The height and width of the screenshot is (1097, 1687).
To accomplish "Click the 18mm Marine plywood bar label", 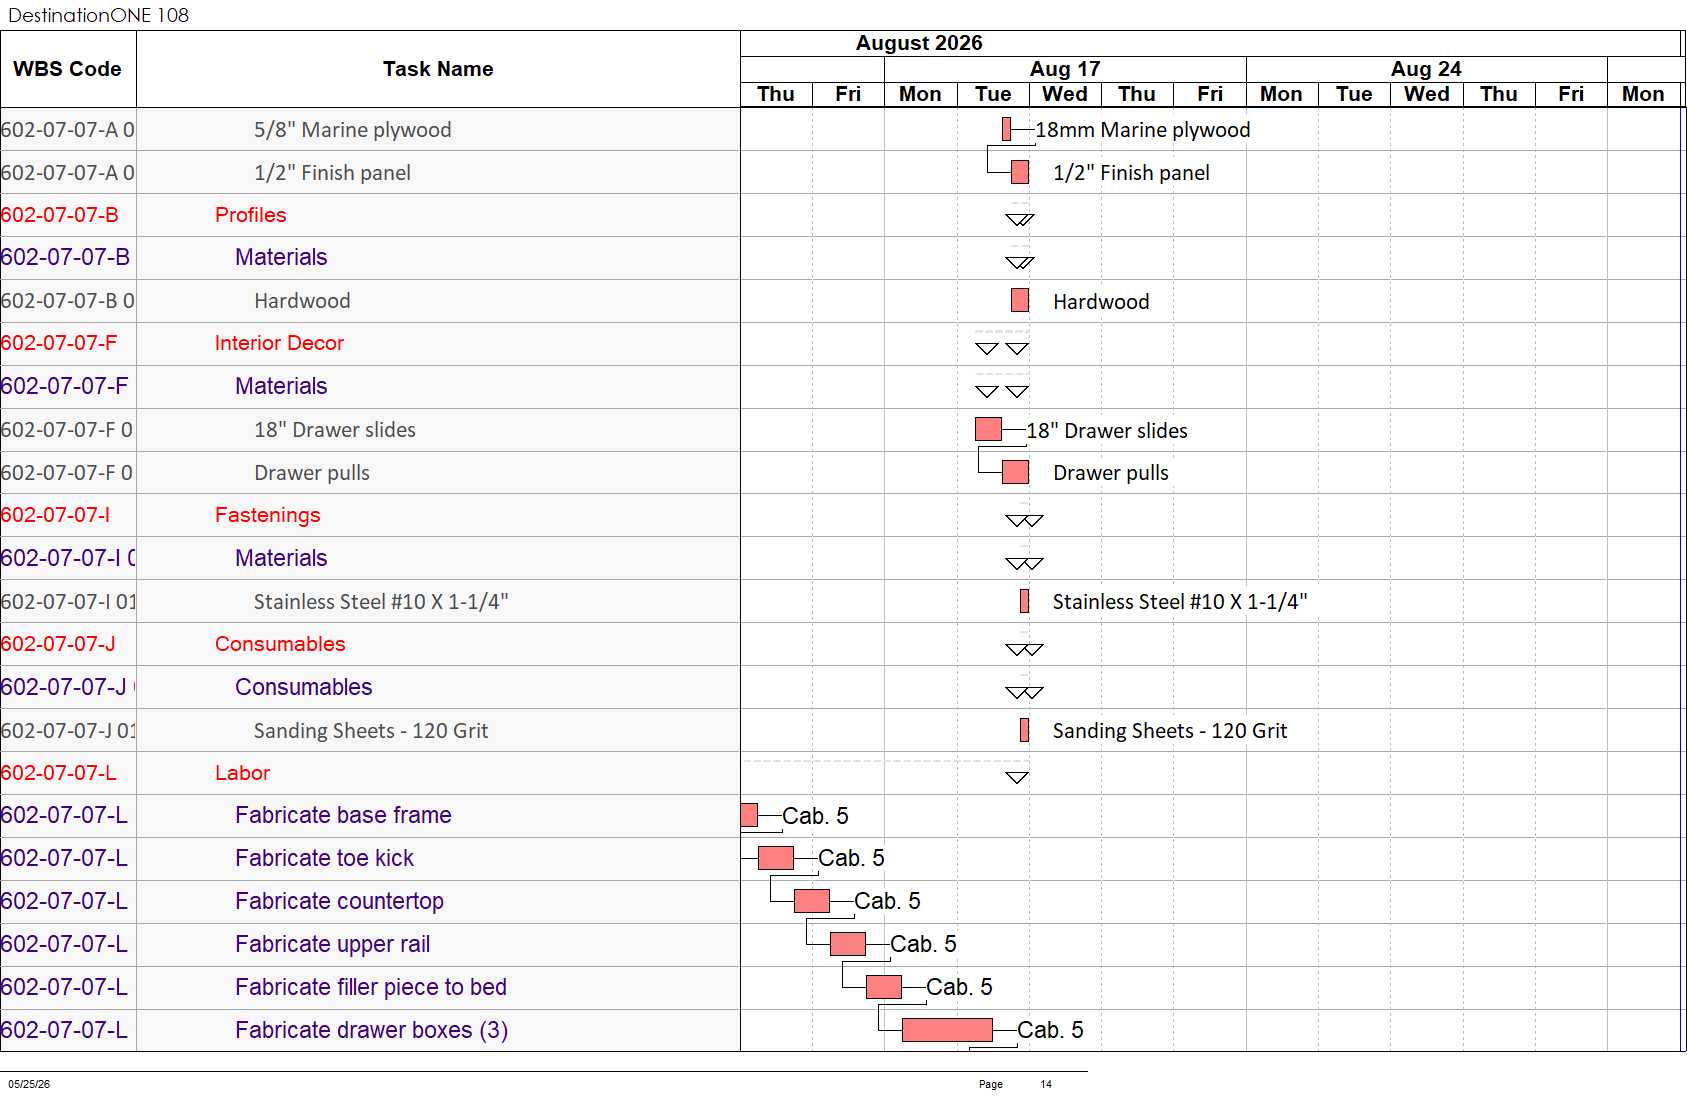I will (1143, 130).
